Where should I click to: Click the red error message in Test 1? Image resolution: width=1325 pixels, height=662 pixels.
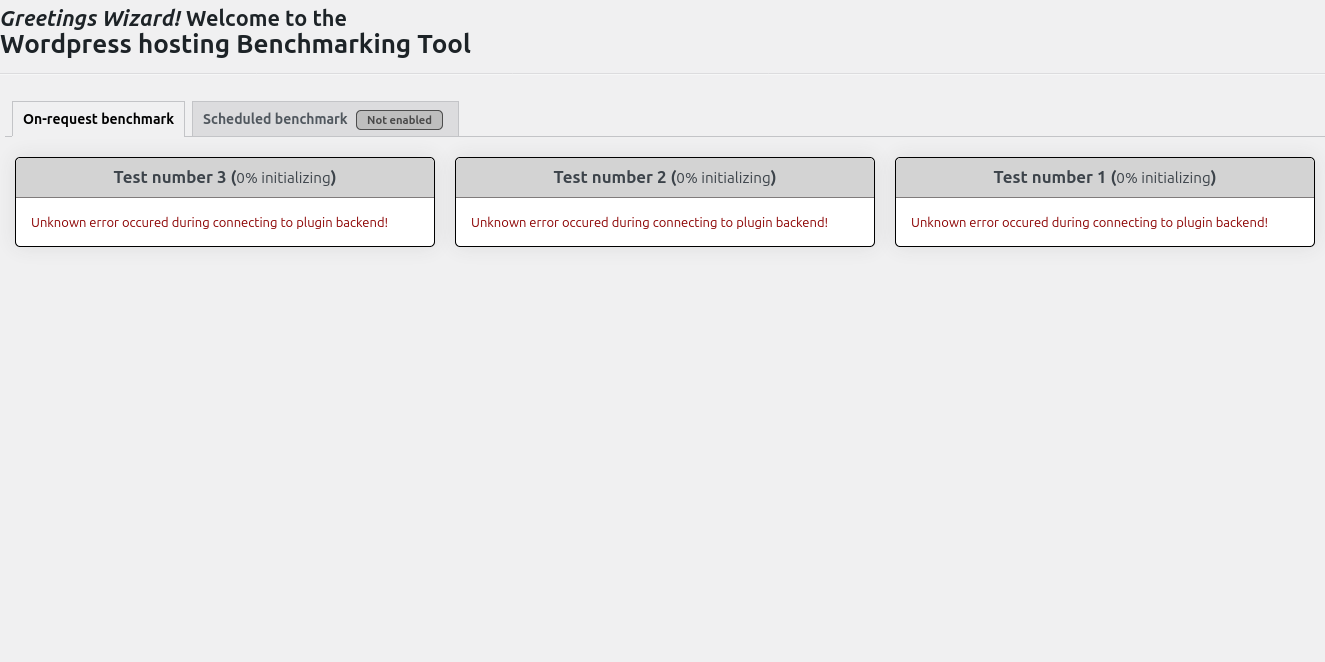coord(1089,222)
